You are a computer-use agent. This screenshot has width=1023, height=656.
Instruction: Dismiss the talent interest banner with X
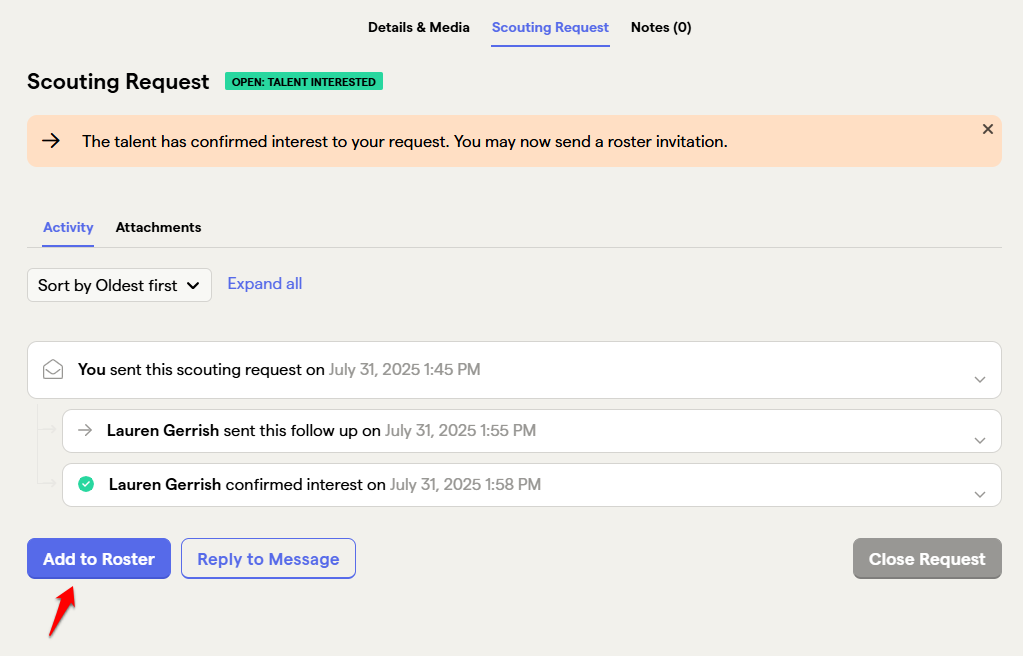pos(988,129)
